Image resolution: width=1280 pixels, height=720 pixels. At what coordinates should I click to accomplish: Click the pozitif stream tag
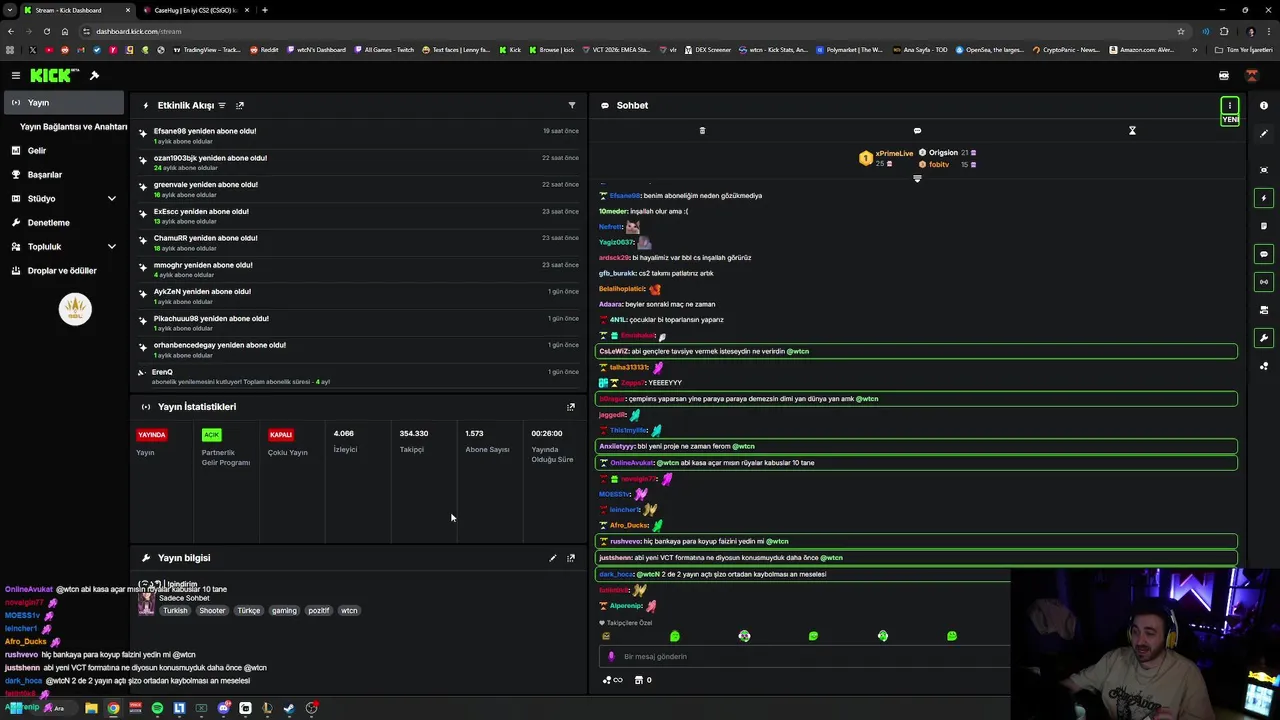[318, 610]
